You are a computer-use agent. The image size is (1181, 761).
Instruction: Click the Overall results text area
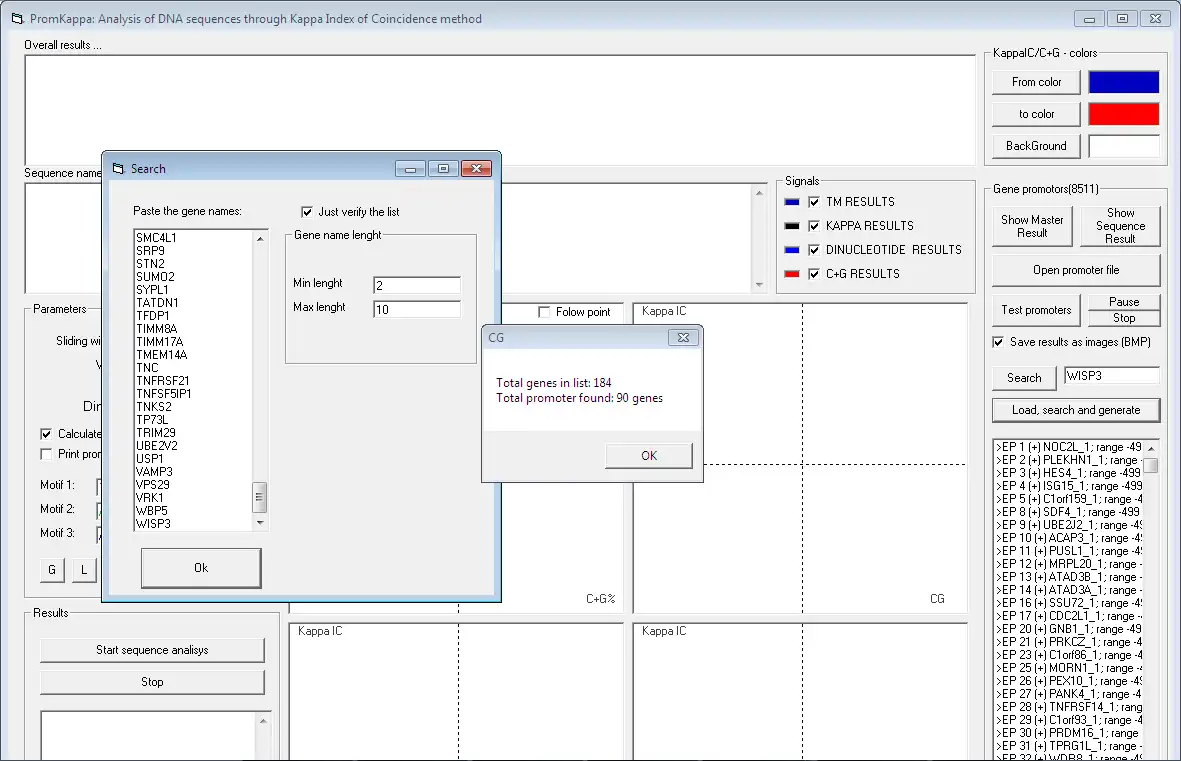pos(500,110)
